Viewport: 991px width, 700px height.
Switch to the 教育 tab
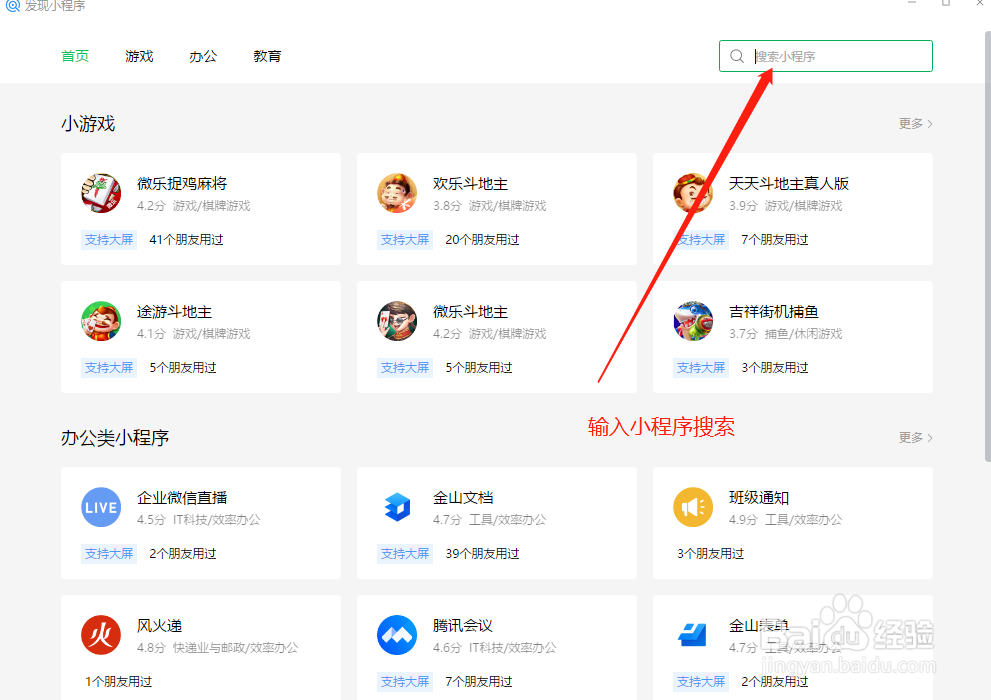coord(267,56)
